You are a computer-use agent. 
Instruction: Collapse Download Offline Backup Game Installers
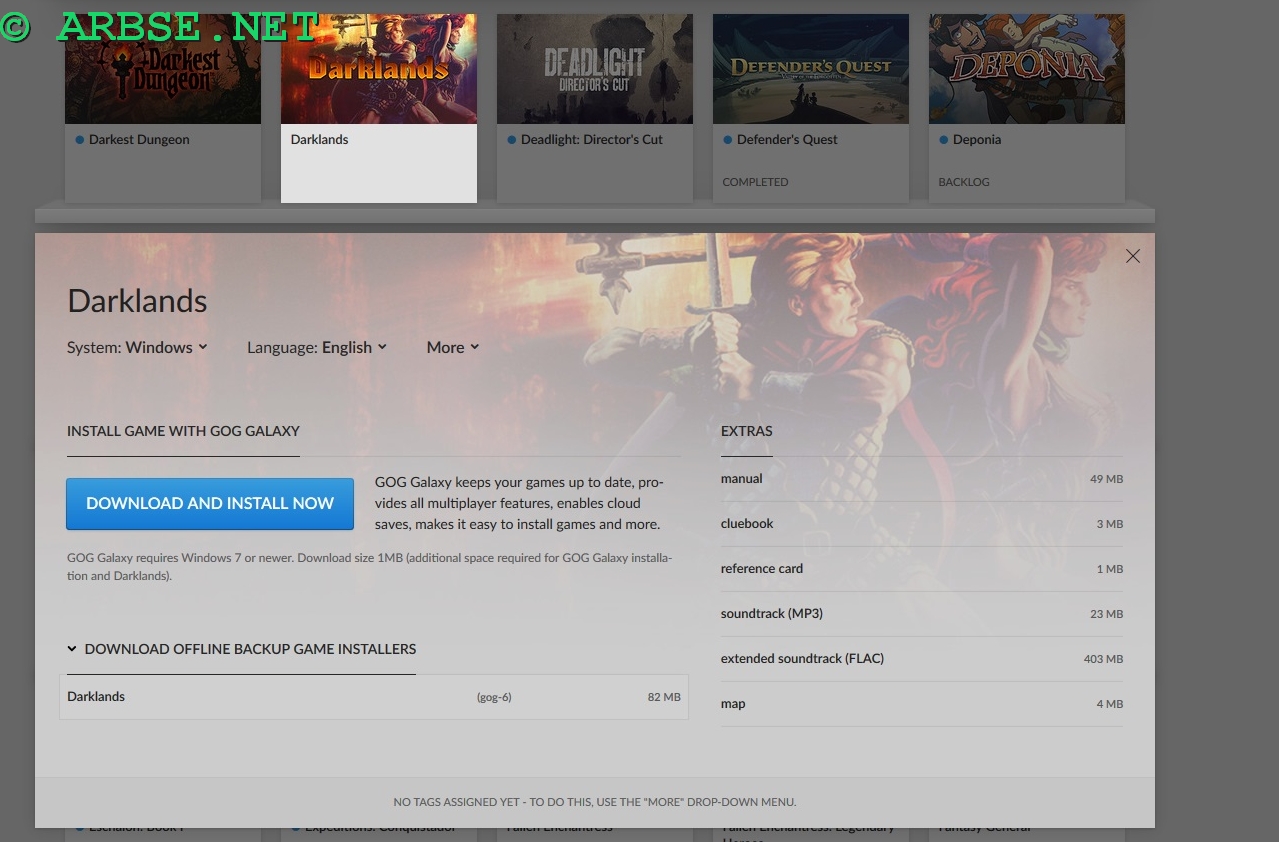241,649
